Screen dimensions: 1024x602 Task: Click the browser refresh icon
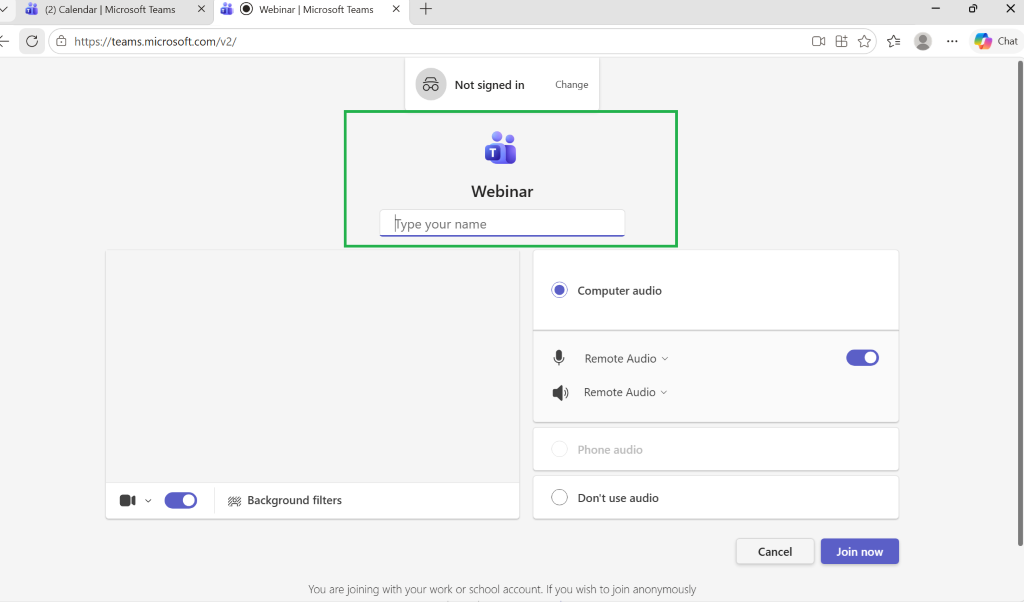pos(31,41)
